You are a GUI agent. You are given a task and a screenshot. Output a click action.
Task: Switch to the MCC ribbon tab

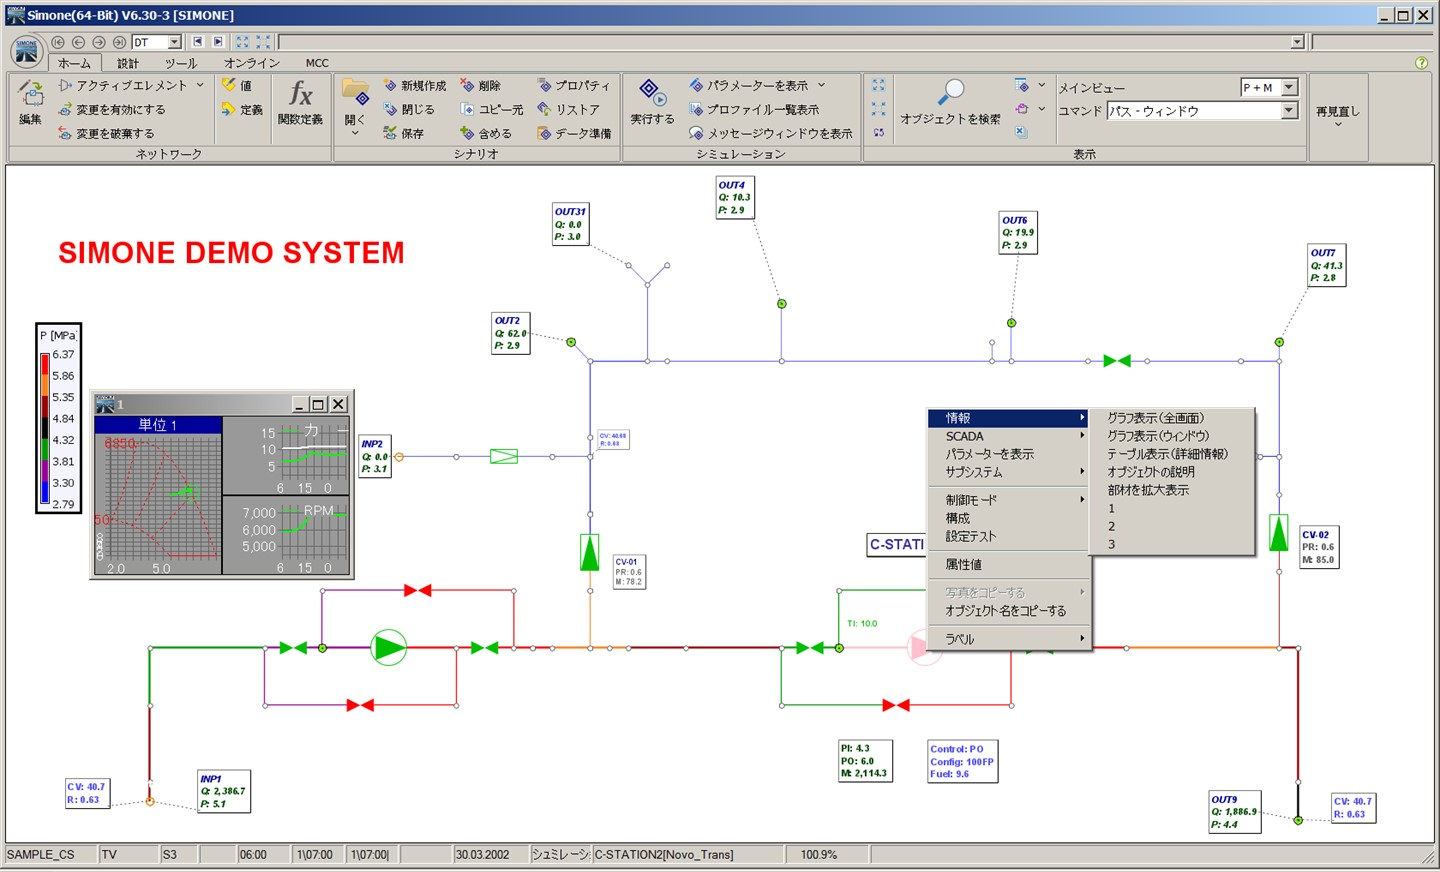[317, 63]
